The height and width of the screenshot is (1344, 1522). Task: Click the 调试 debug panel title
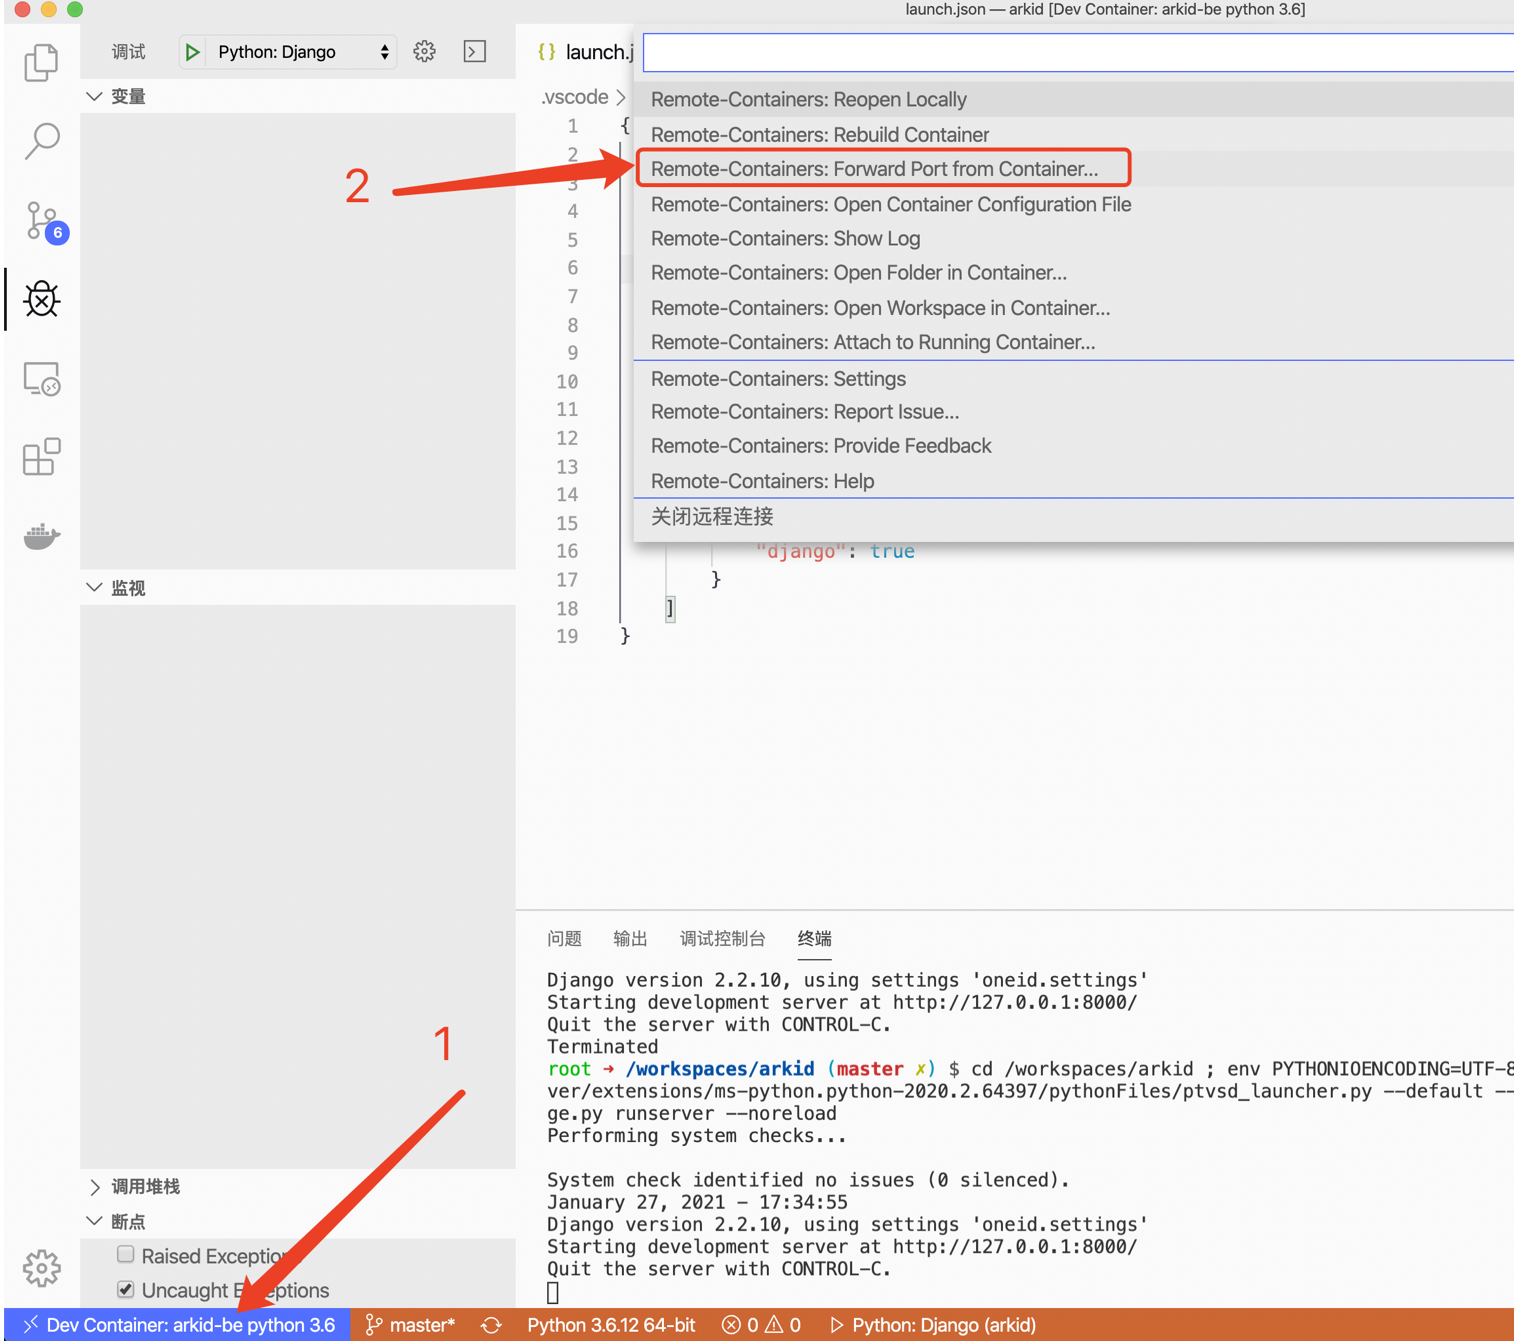128,52
